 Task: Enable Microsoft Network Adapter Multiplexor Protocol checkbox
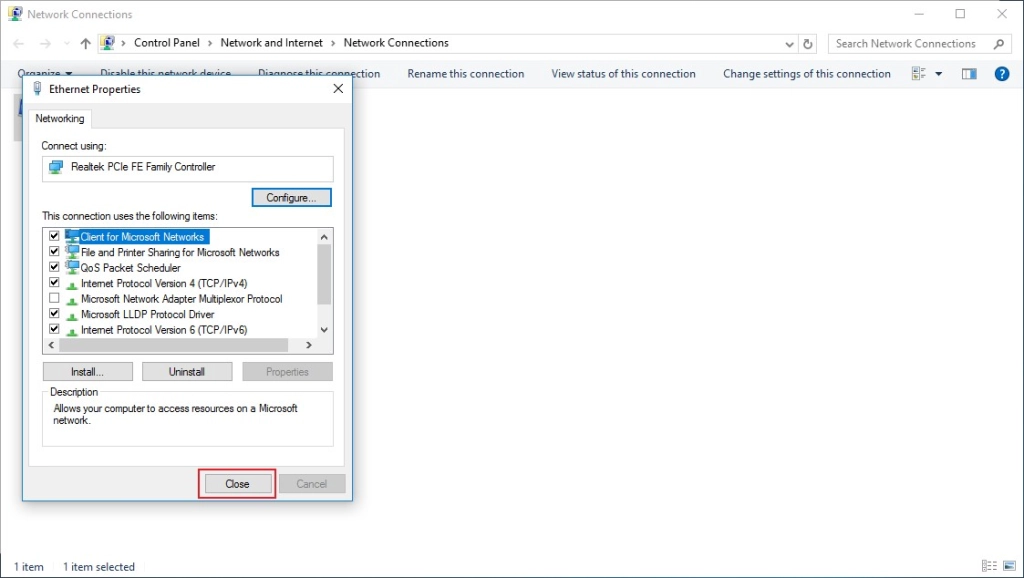click(54, 299)
